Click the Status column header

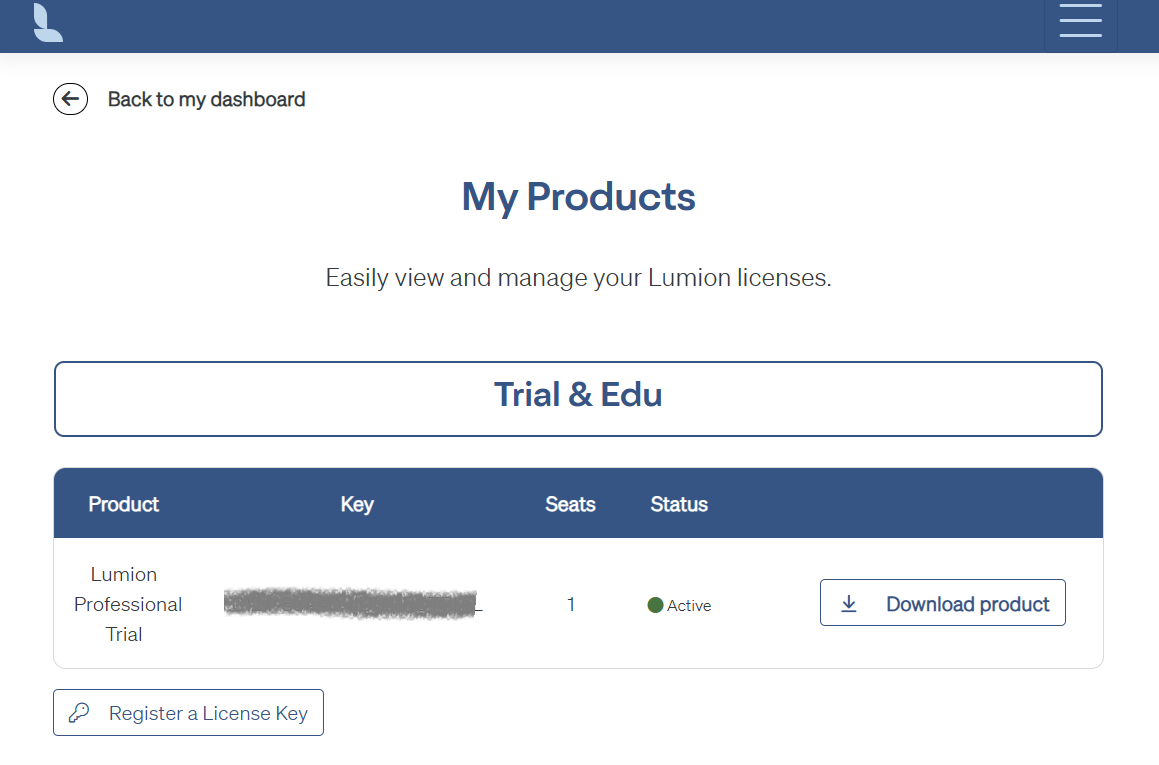[x=679, y=504]
